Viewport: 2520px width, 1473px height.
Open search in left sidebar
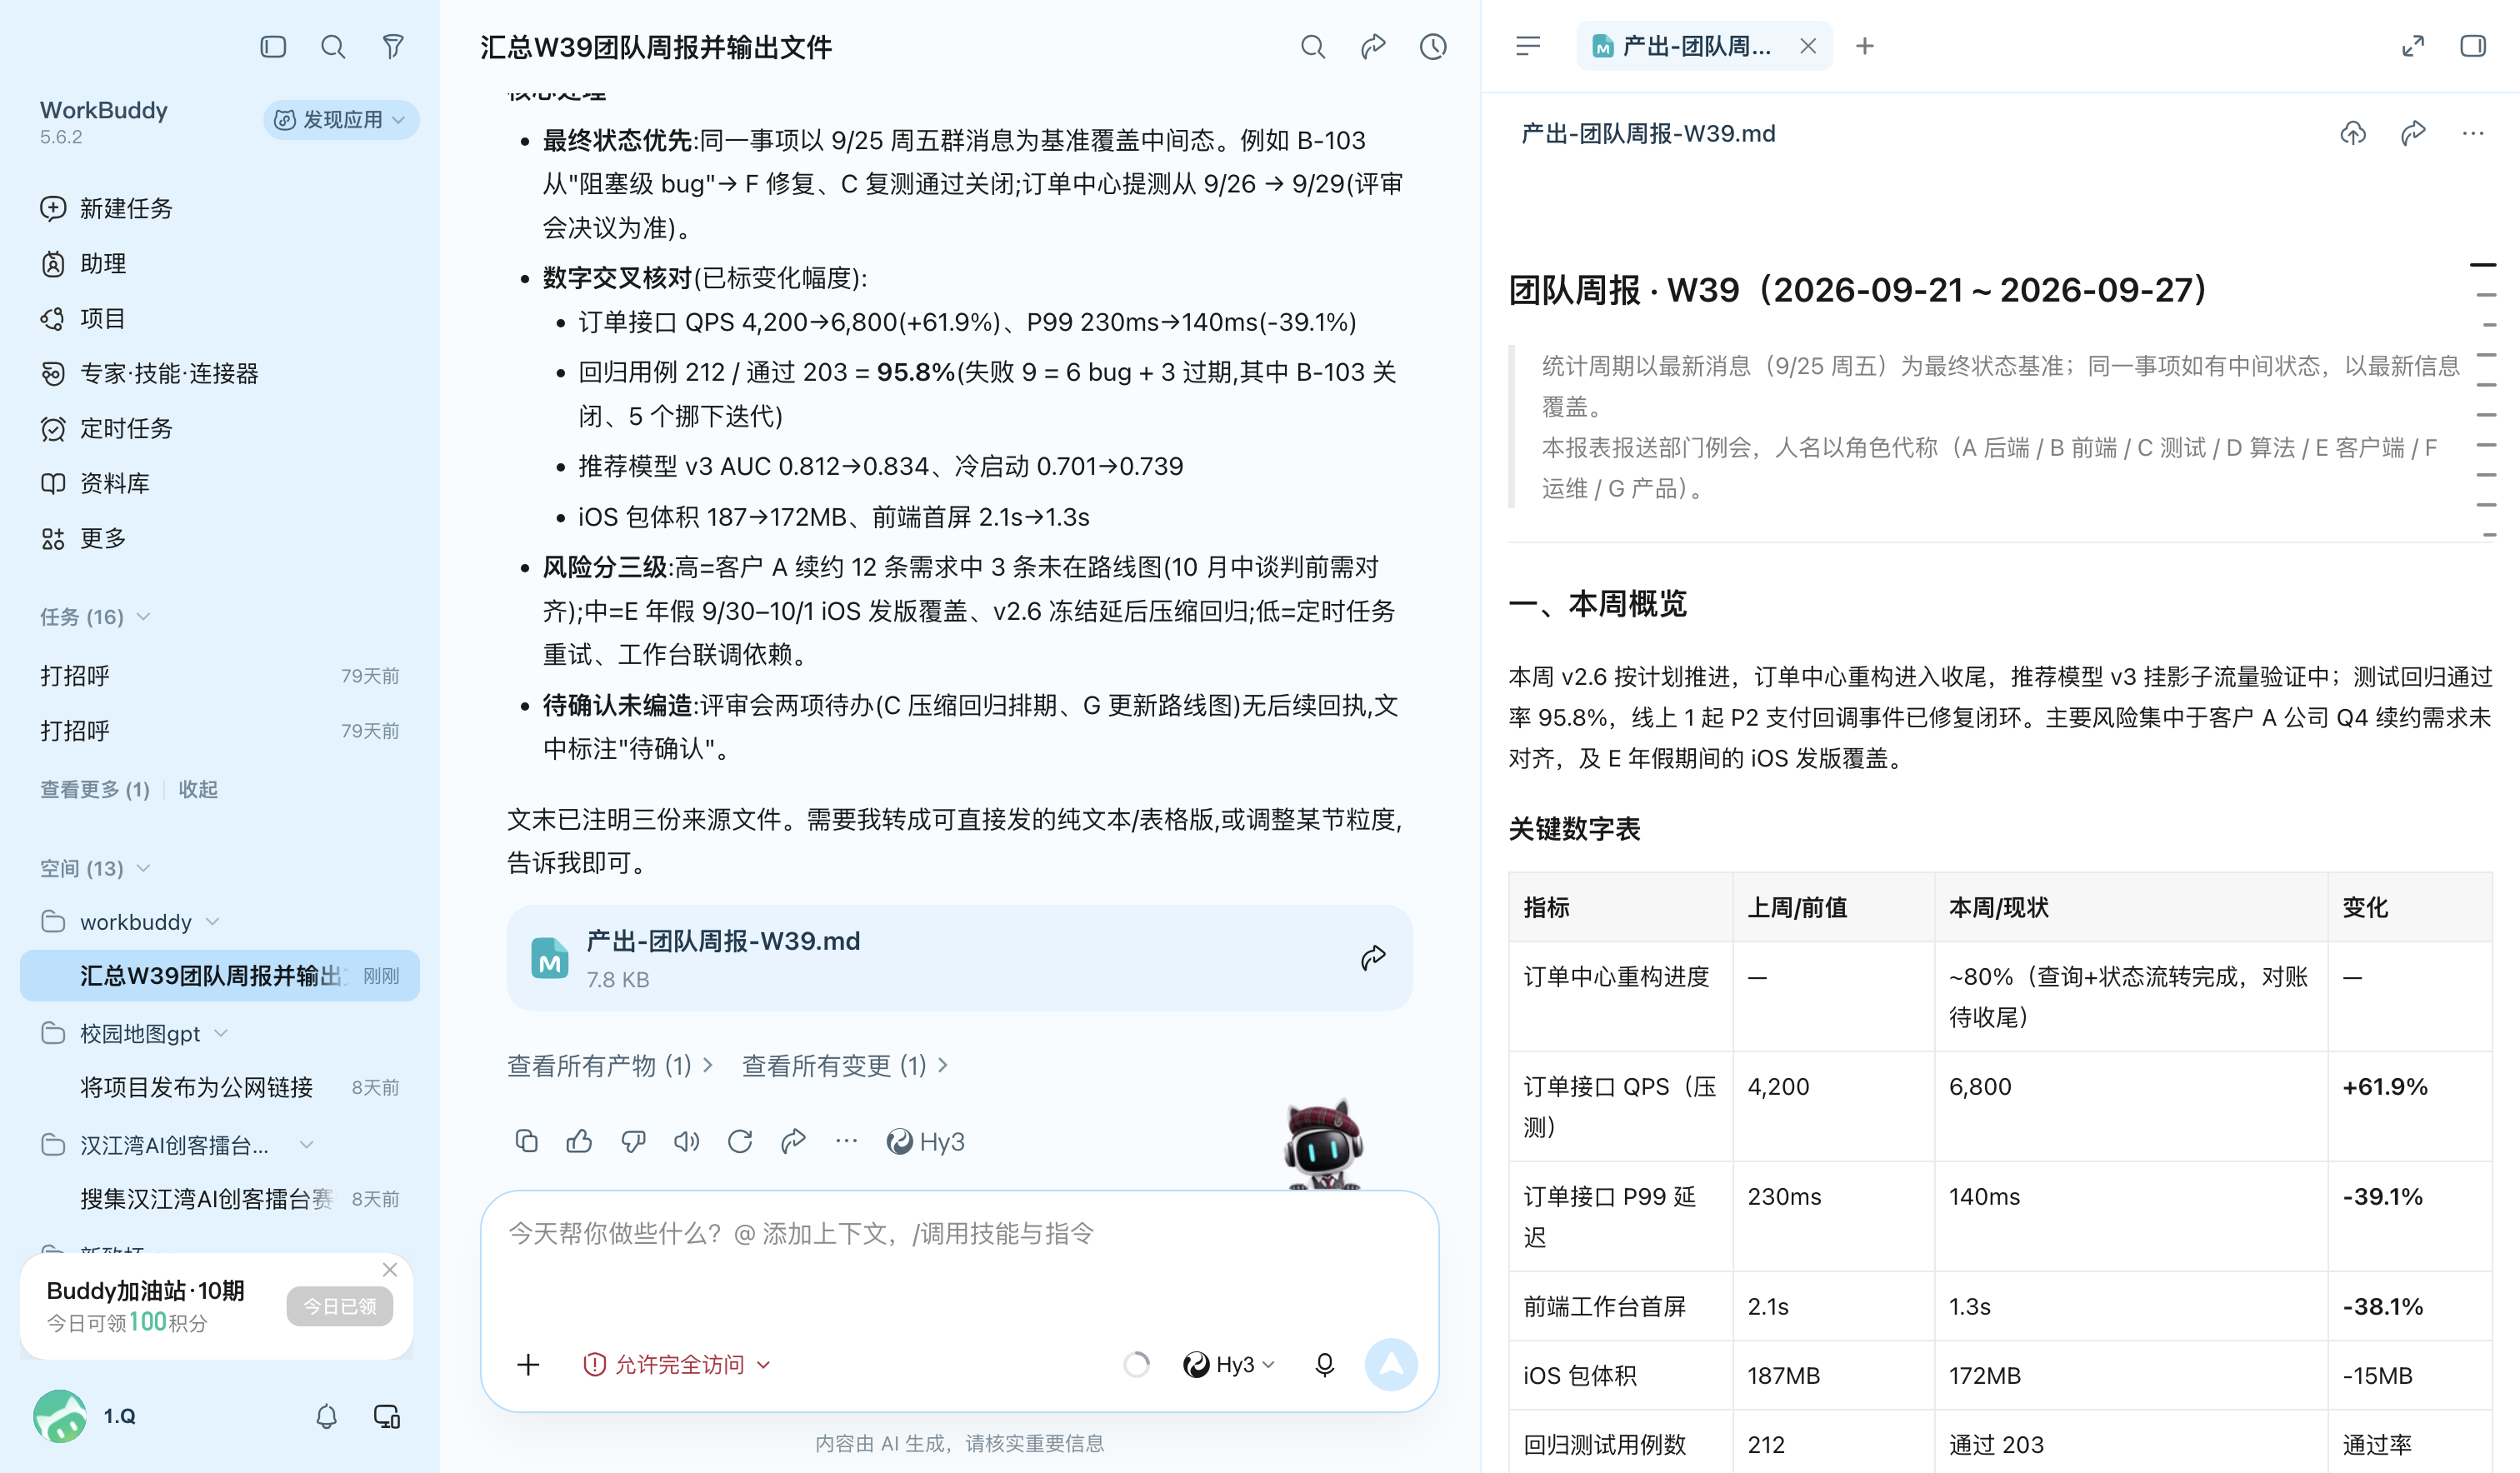pyautogui.click(x=333, y=47)
